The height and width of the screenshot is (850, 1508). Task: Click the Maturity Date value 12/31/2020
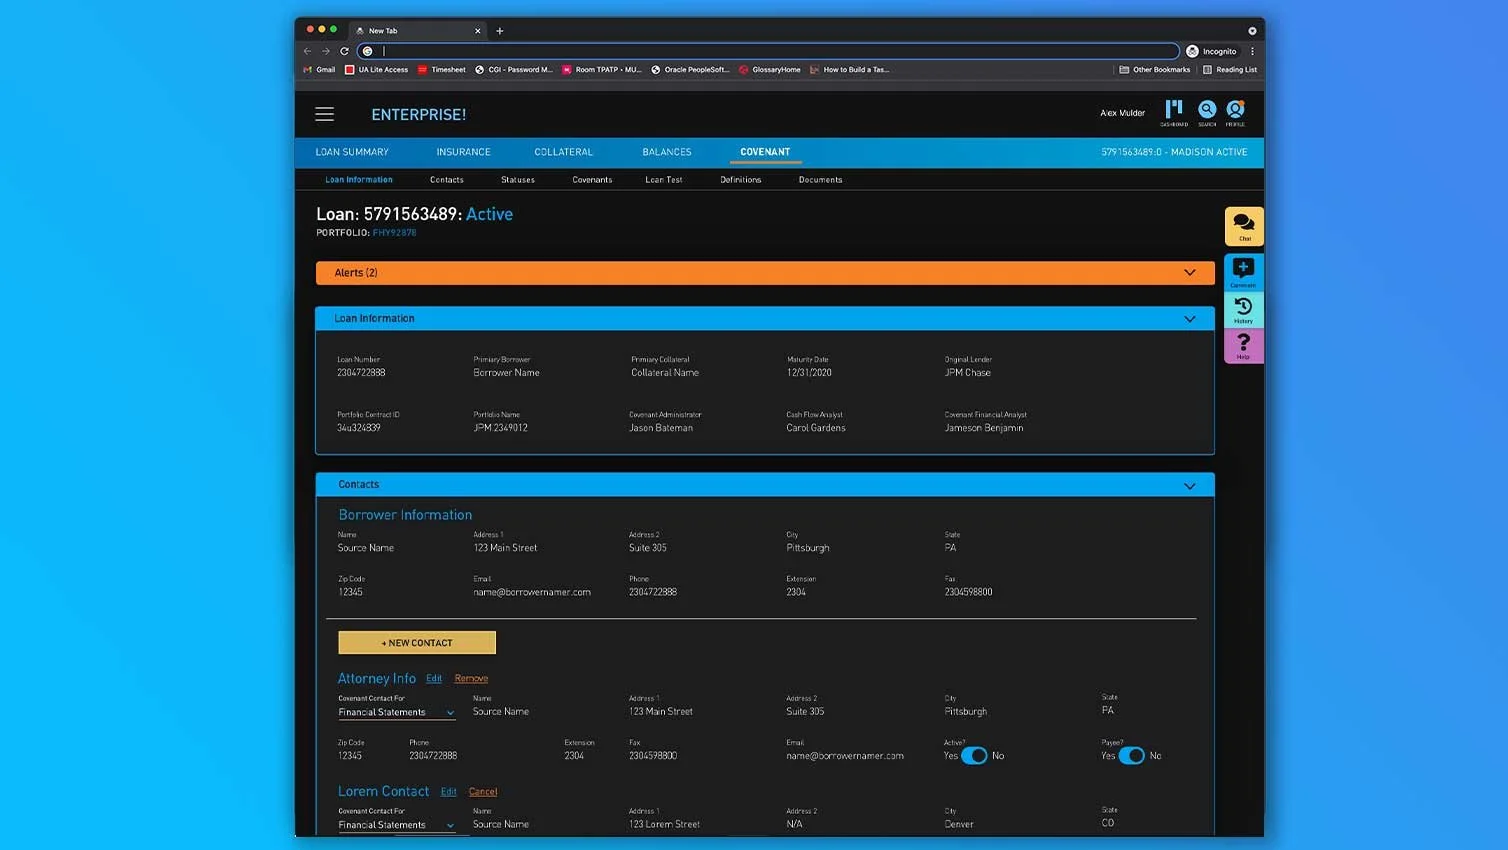click(x=809, y=373)
